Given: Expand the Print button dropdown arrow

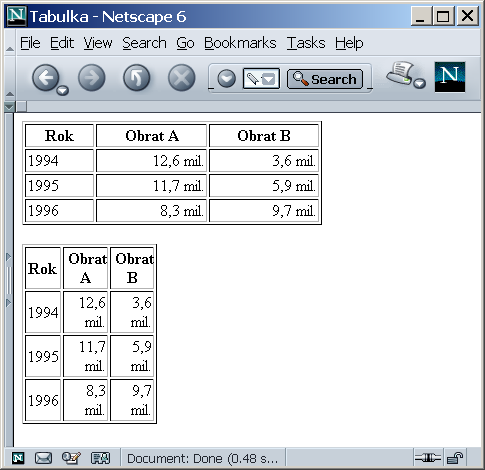Looking at the screenshot, I should pyautogui.click(x=420, y=83).
